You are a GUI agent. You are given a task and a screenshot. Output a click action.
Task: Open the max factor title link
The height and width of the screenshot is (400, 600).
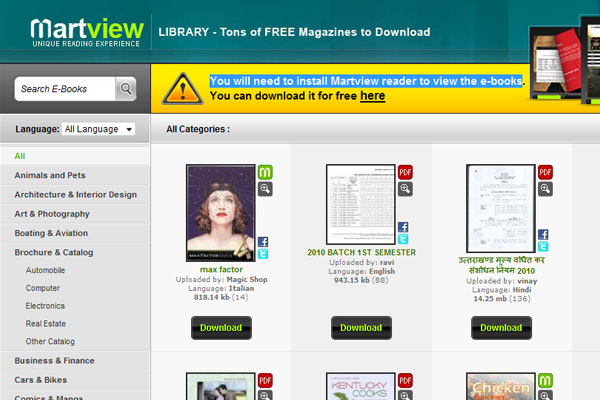[x=221, y=269]
